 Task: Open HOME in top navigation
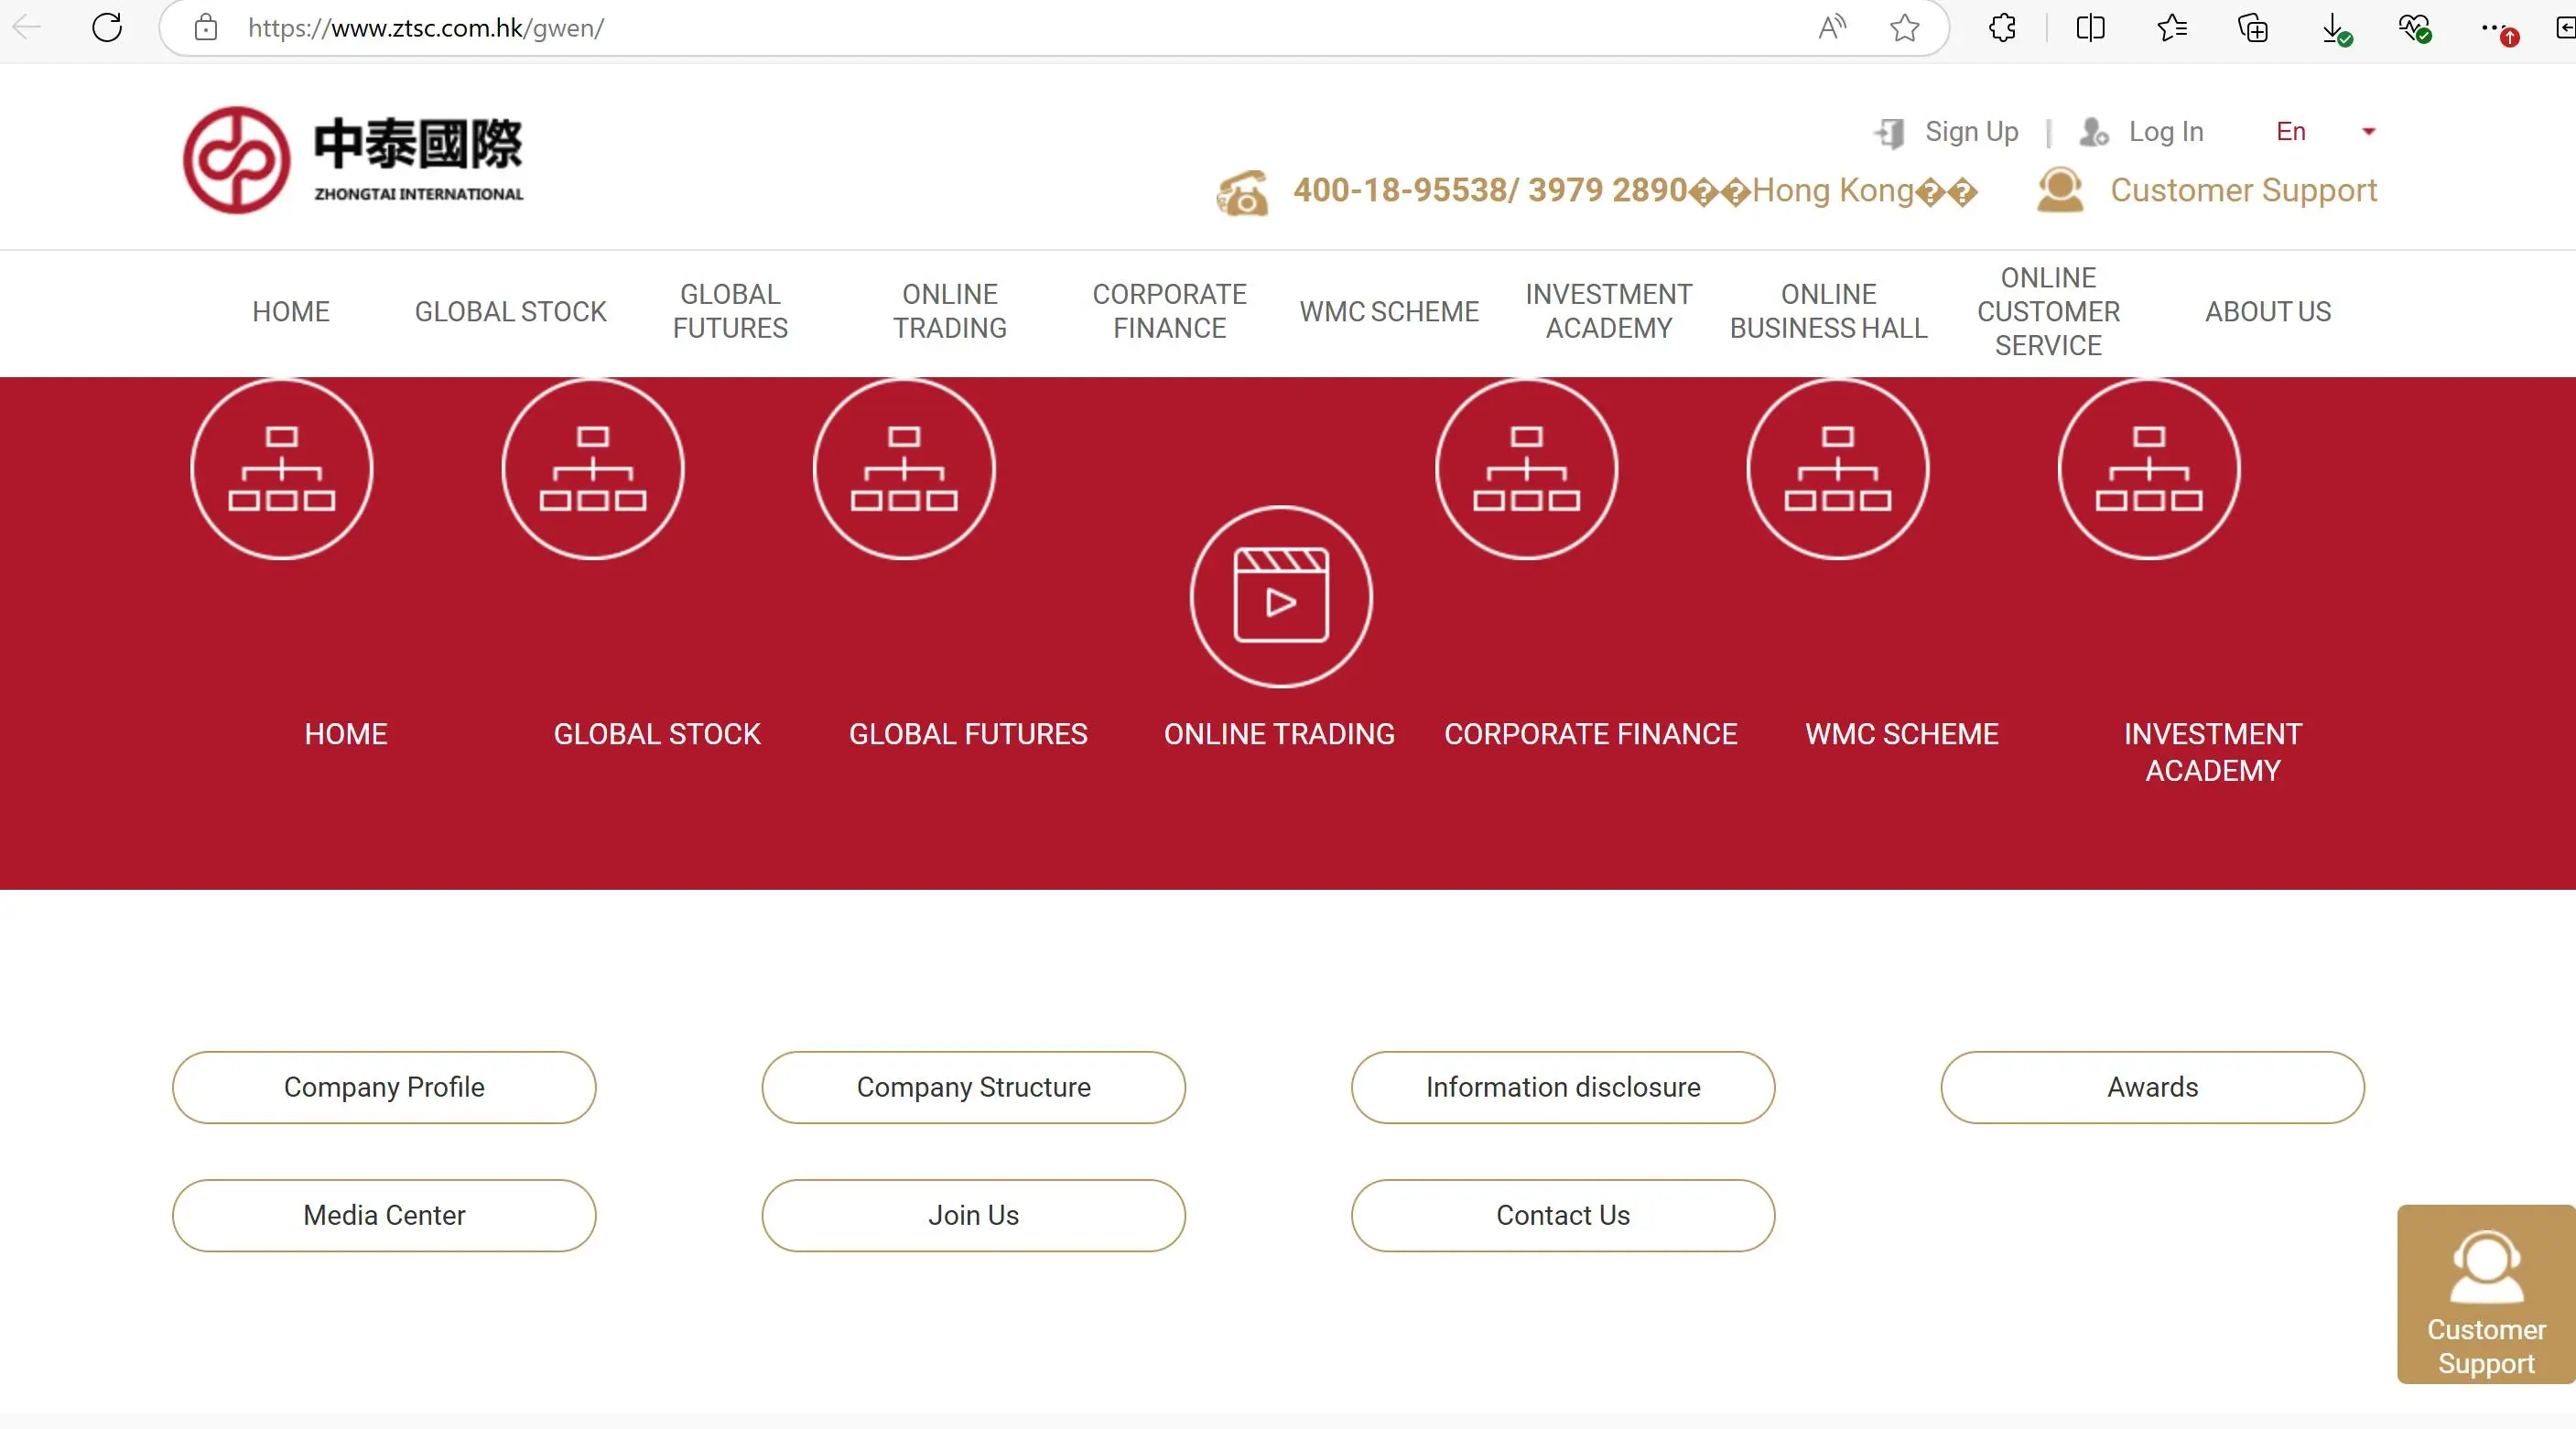[x=291, y=312]
